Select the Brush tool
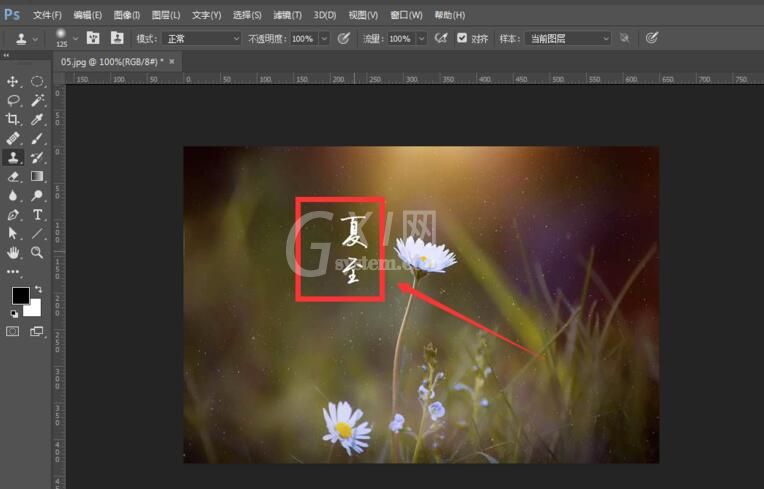This screenshot has height=489, width=764. [x=37, y=138]
